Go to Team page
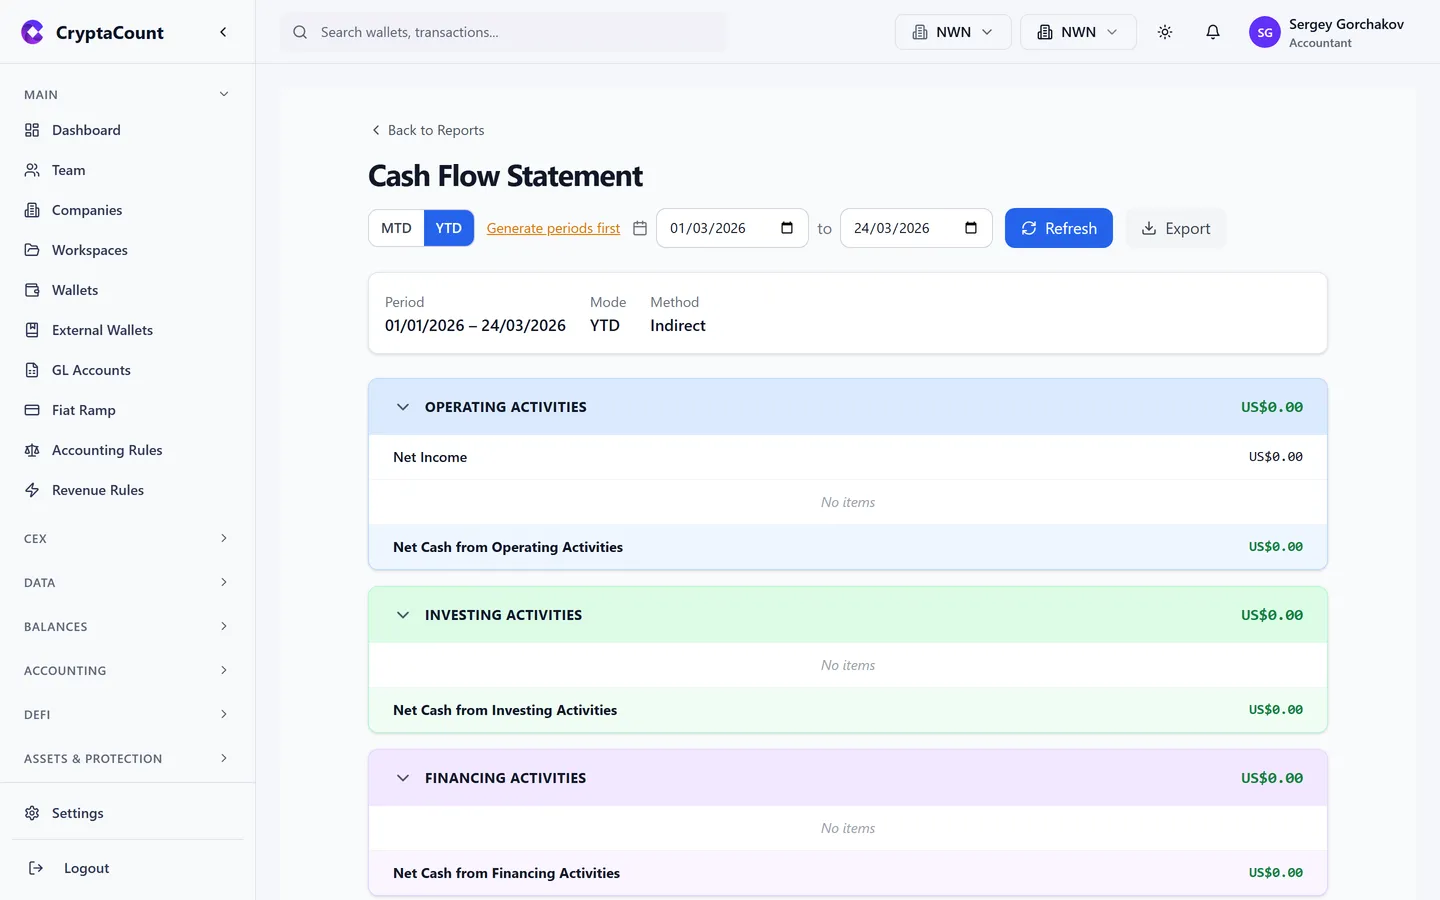1440x900 pixels. click(127, 170)
